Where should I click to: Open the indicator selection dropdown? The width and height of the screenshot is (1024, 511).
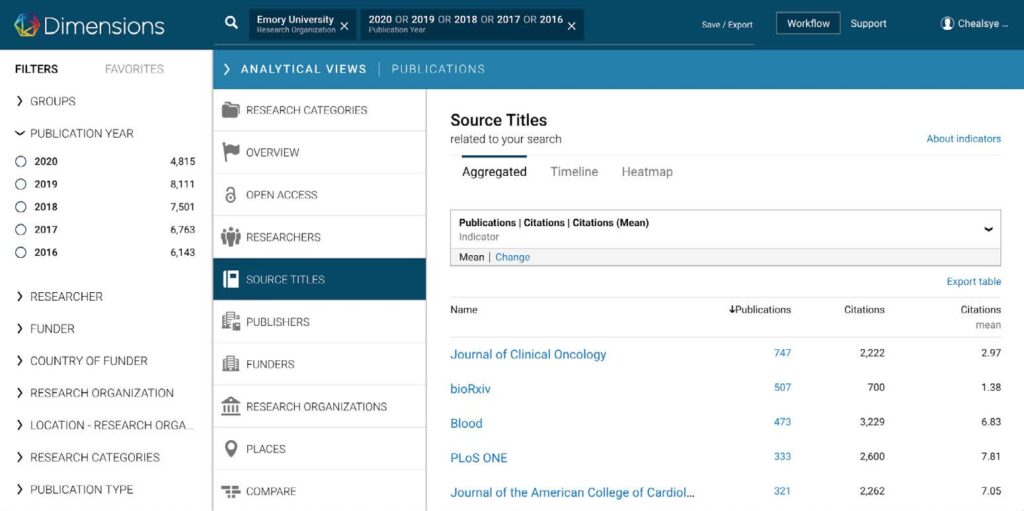click(x=987, y=229)
